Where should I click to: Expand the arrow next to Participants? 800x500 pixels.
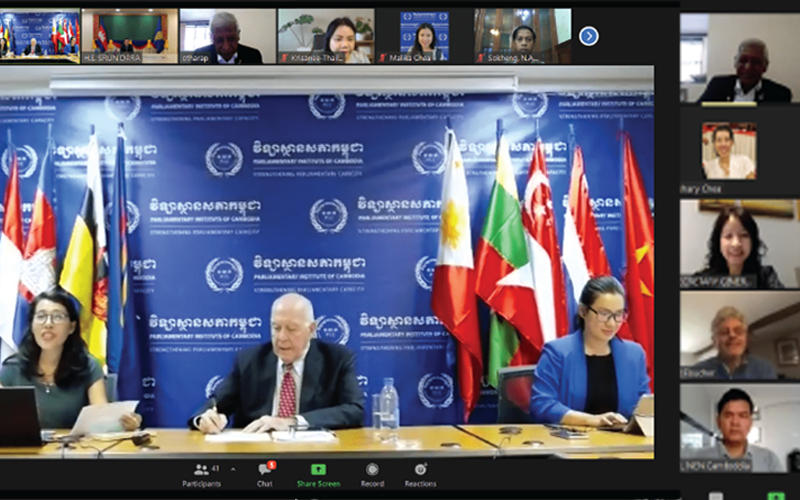[x=233, y=469]
